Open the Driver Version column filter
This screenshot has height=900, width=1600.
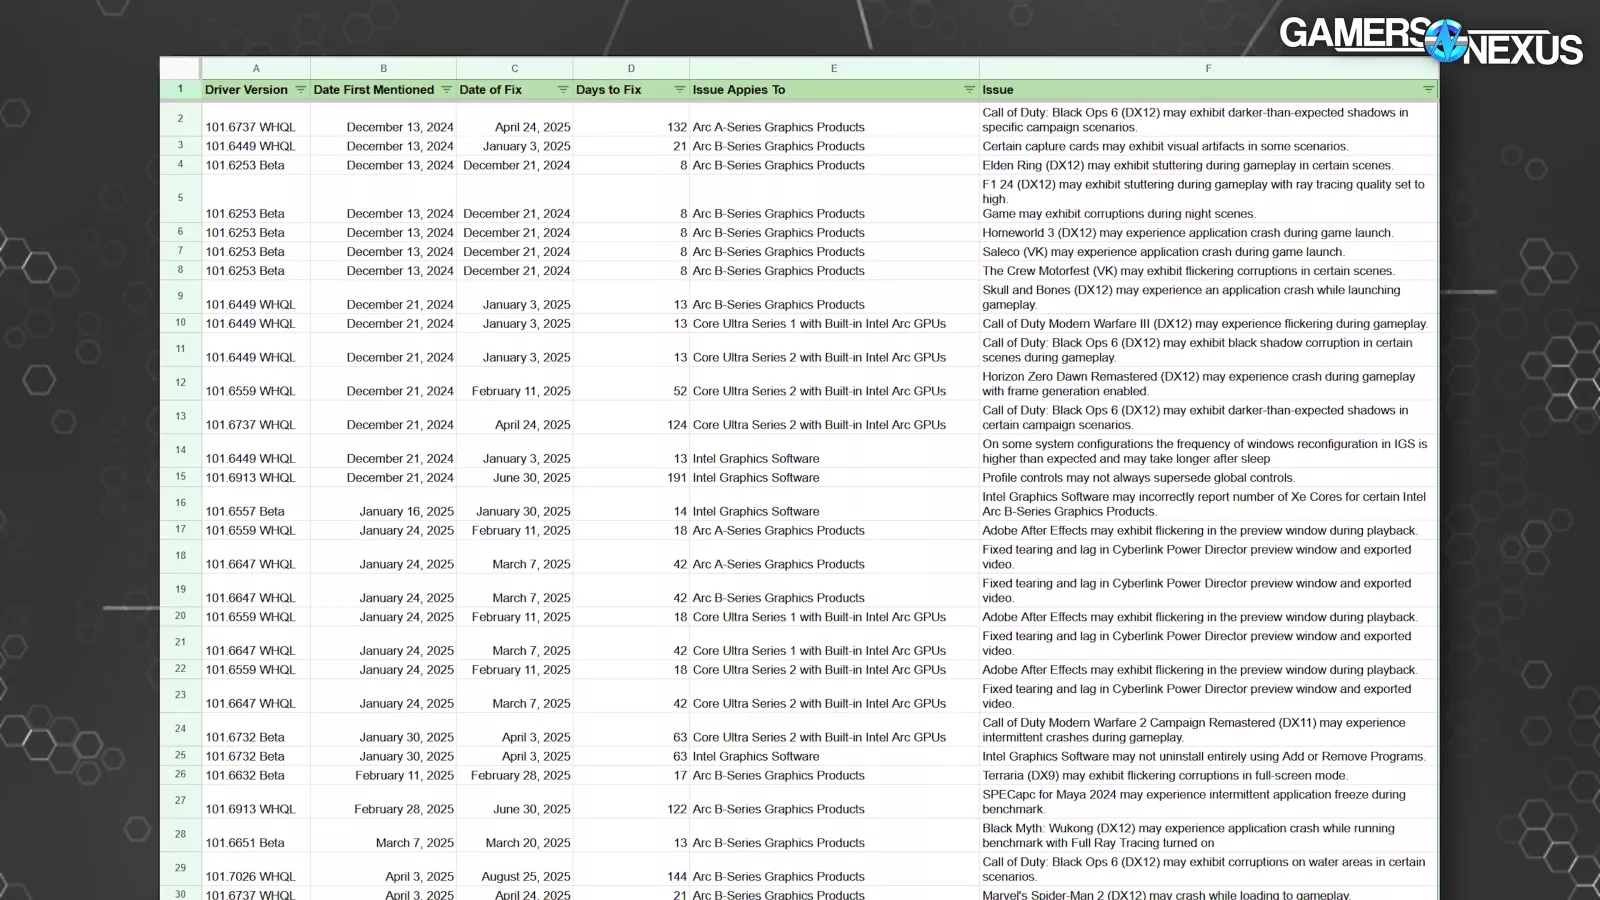pyautogui.click(x=300, y=90)
